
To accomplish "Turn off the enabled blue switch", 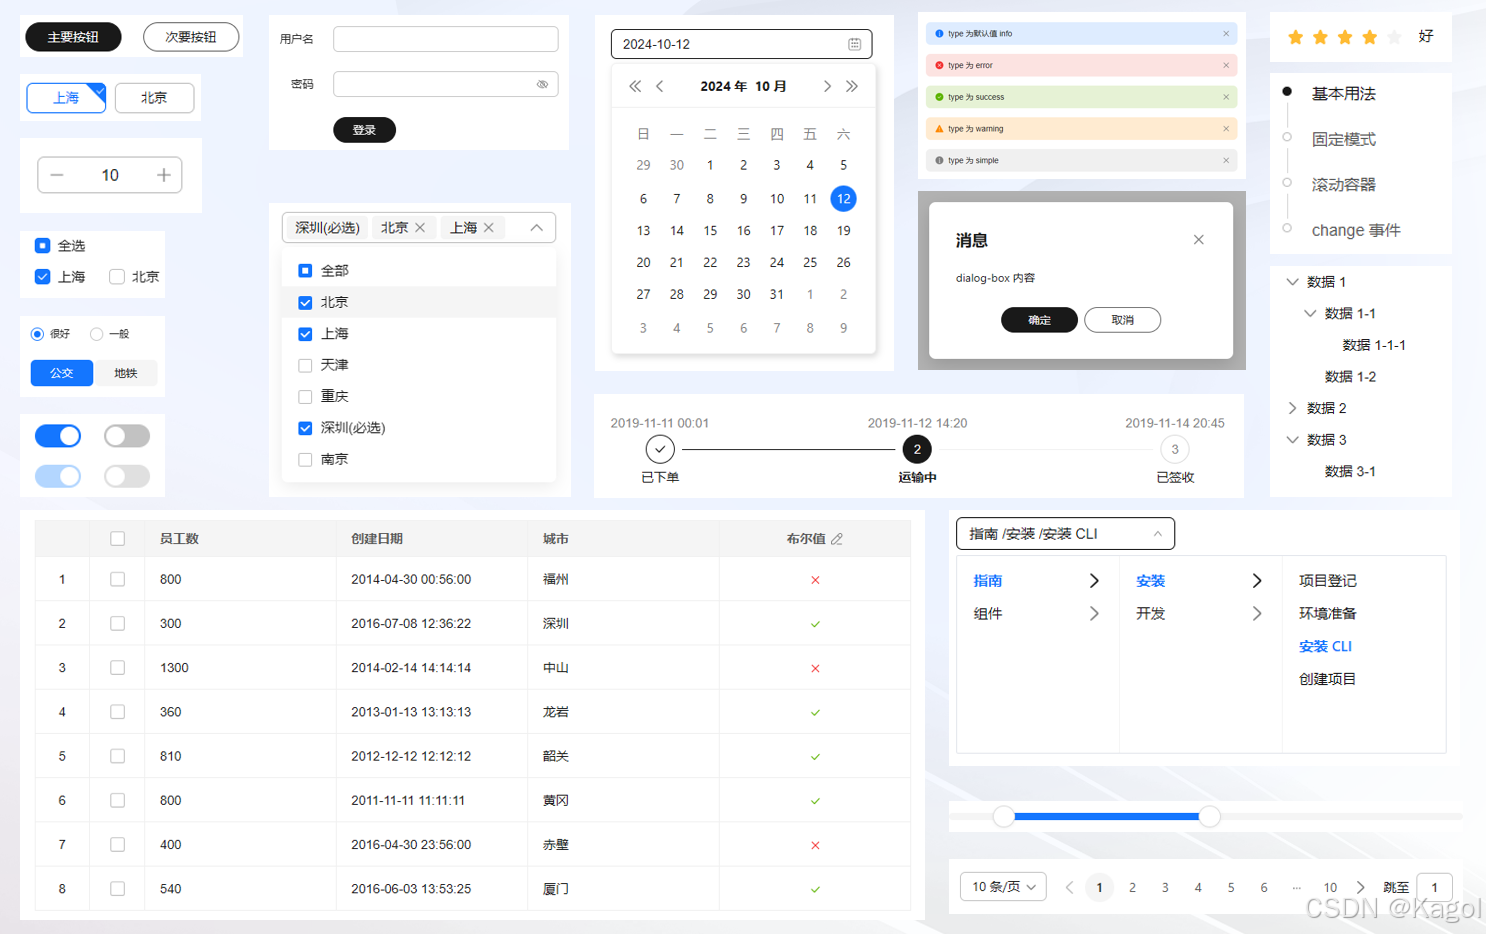I will click(57, 436).
